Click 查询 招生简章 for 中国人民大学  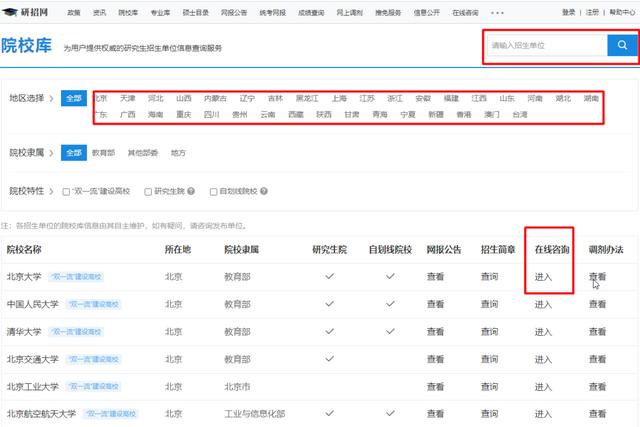pos(489,304)
